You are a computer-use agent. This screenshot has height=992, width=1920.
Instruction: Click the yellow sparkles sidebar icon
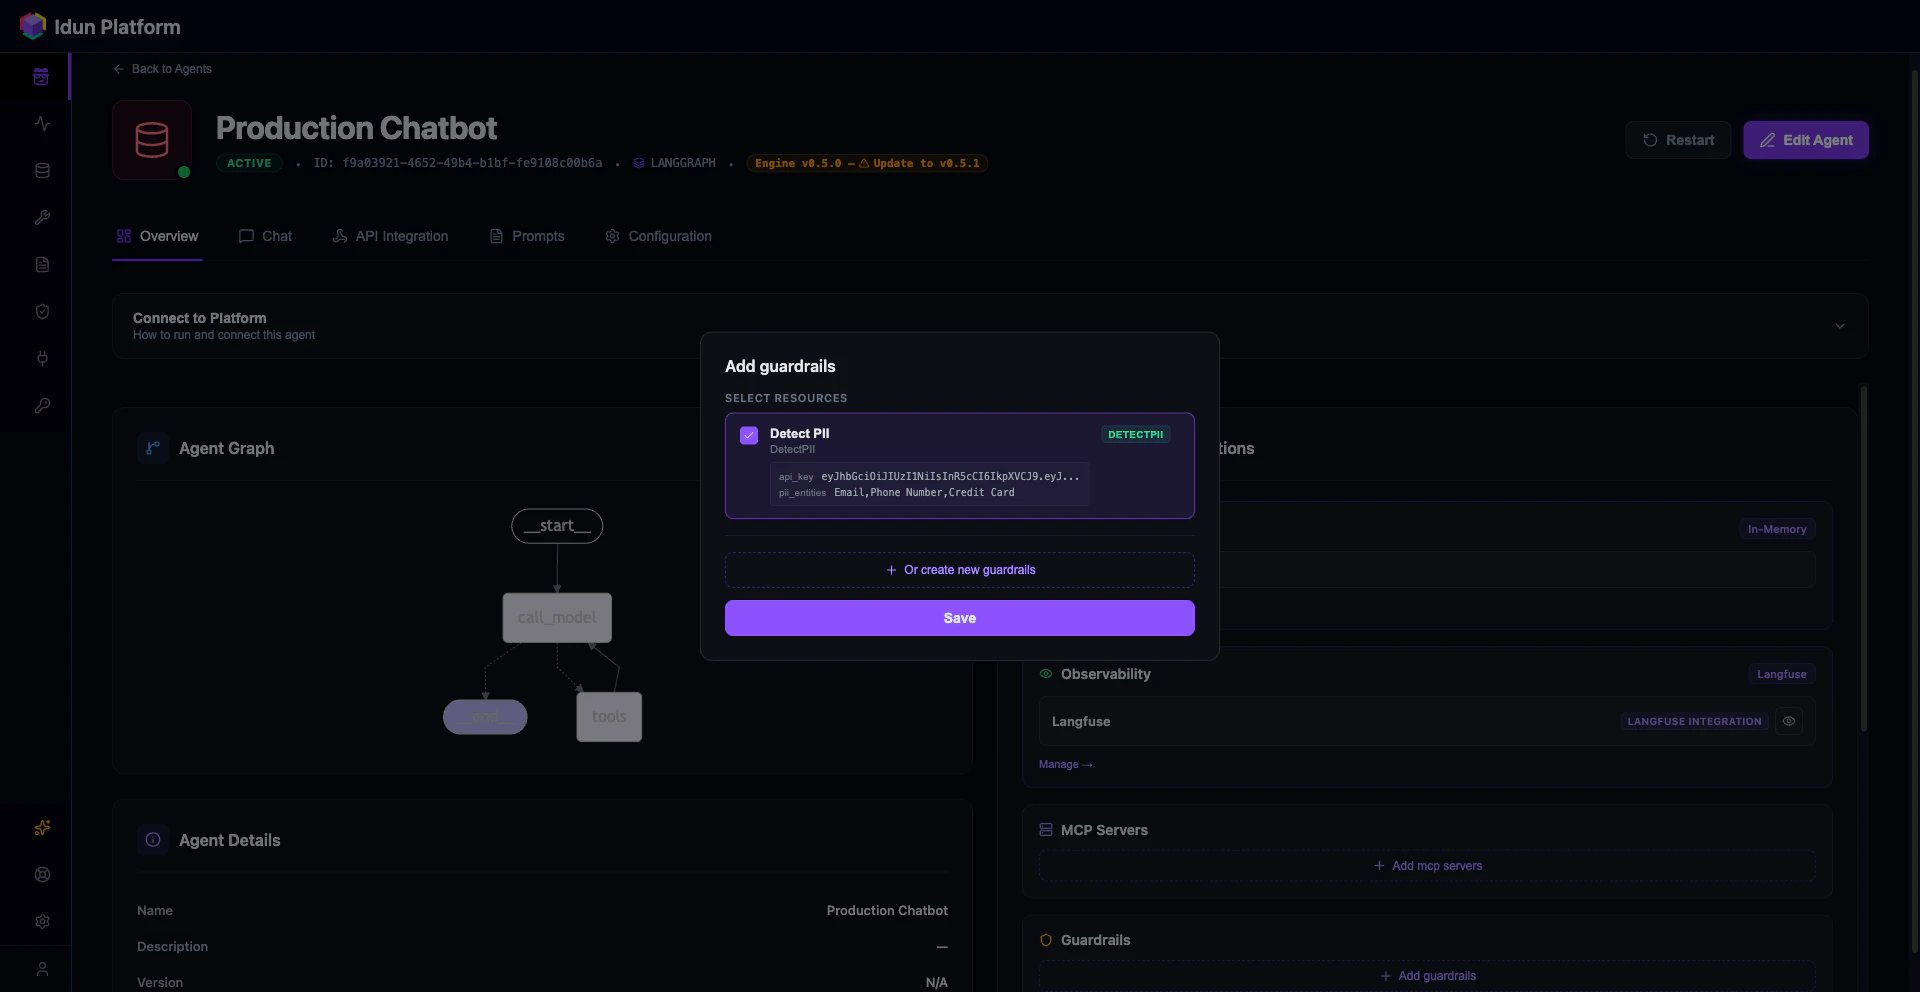pyautogui.click(x=42, y=828)
